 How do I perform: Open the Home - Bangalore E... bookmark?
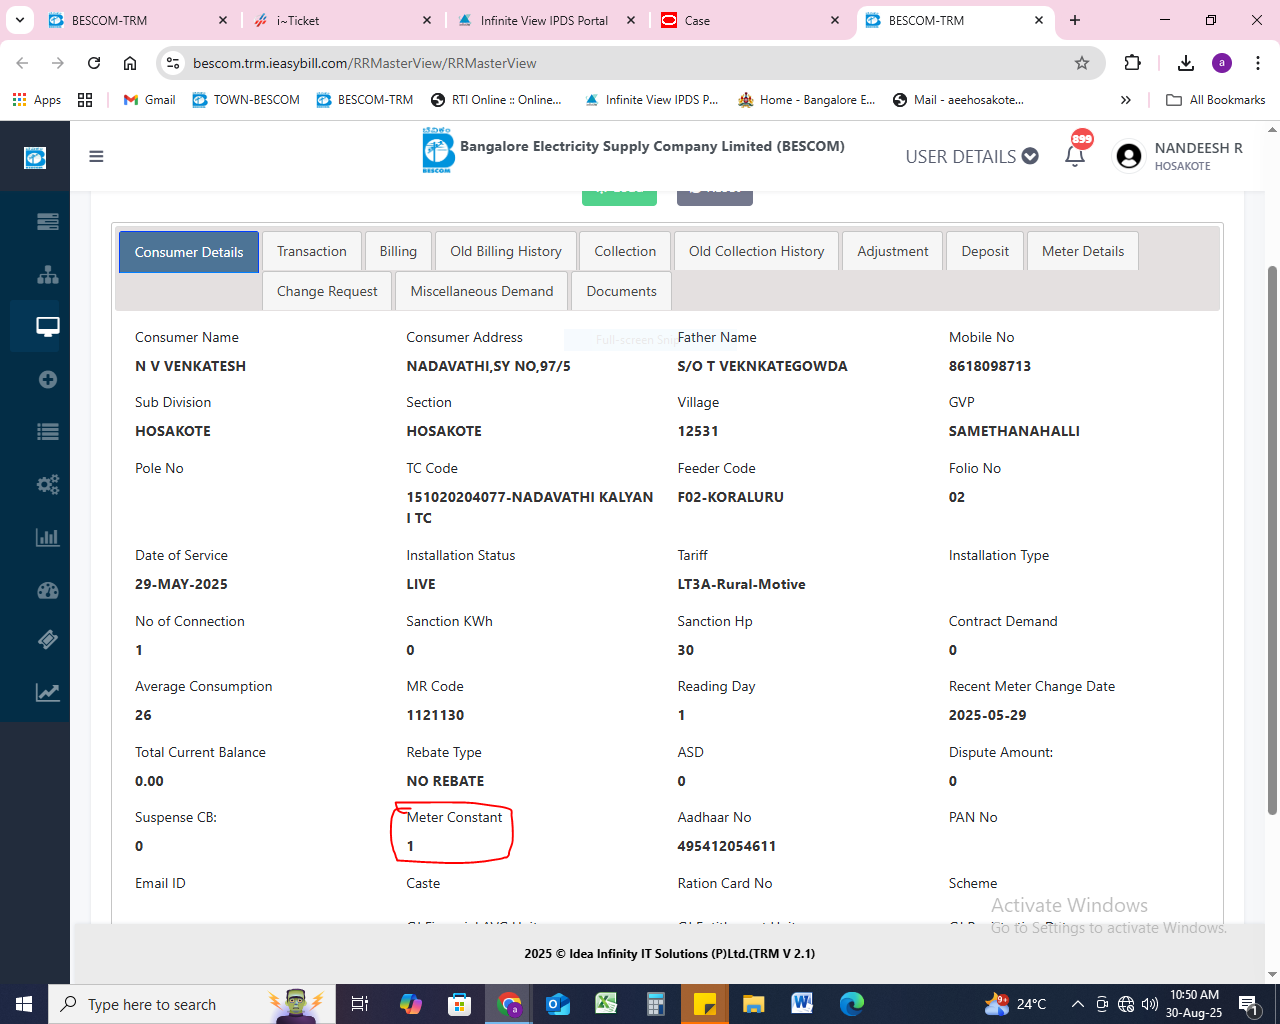(807, 100)
